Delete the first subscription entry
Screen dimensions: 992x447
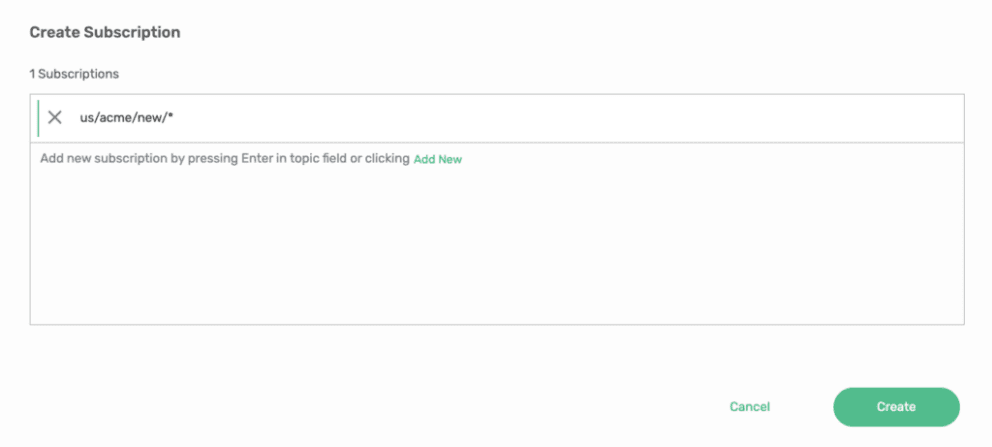(x=55, y=118)
